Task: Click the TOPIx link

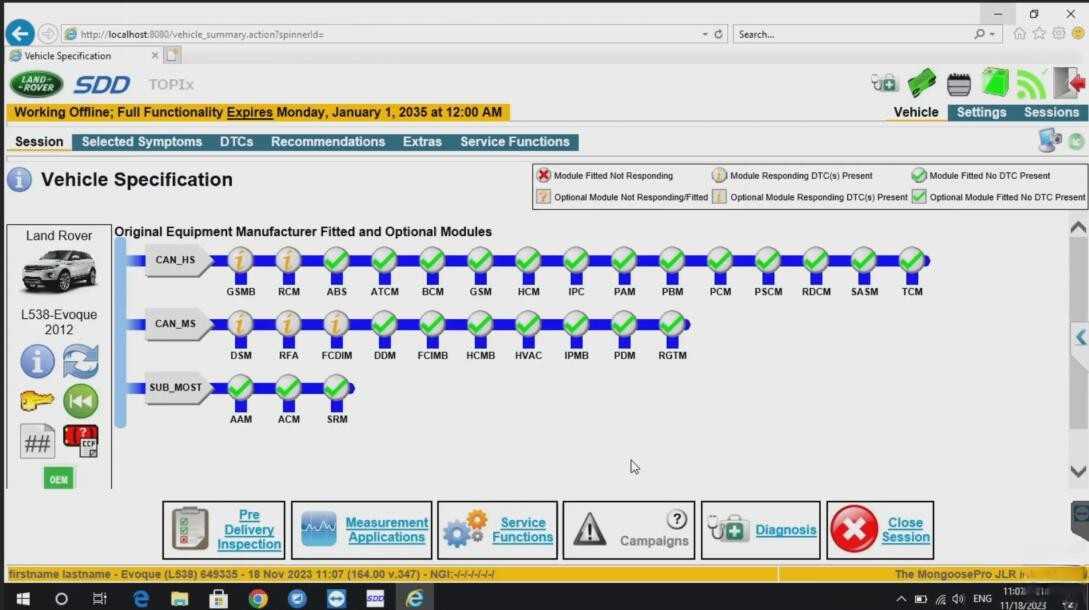Action: (x=171, y=85)
